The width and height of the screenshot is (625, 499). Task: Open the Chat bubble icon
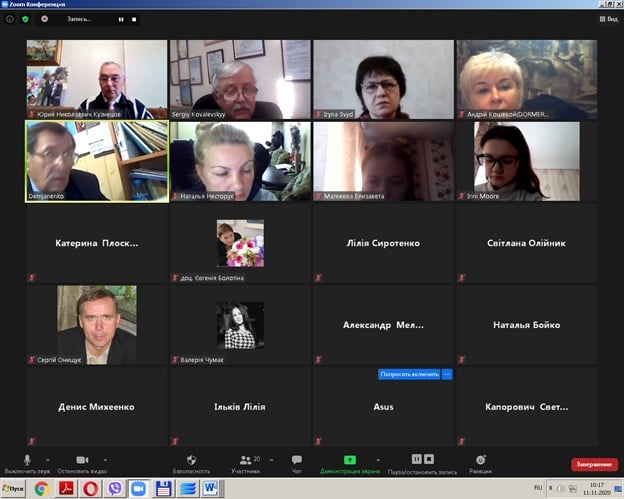coord(297,460)
